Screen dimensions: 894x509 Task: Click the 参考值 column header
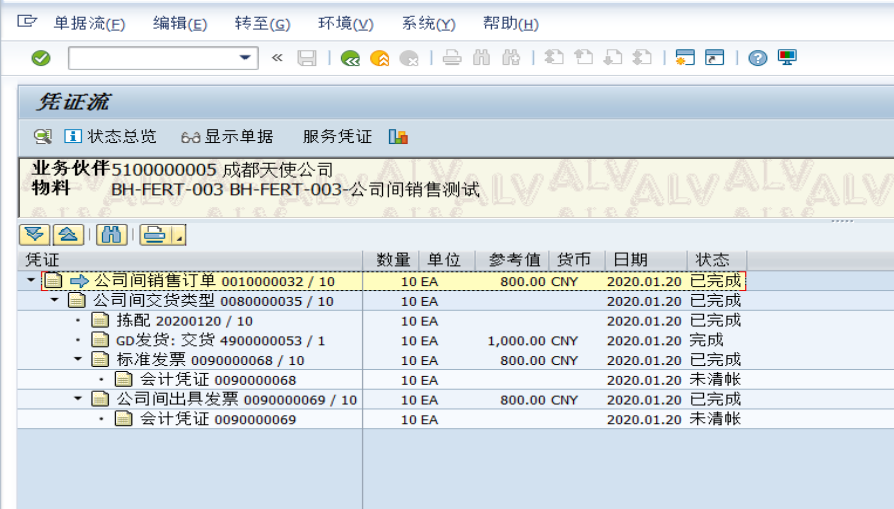[513, 260]
